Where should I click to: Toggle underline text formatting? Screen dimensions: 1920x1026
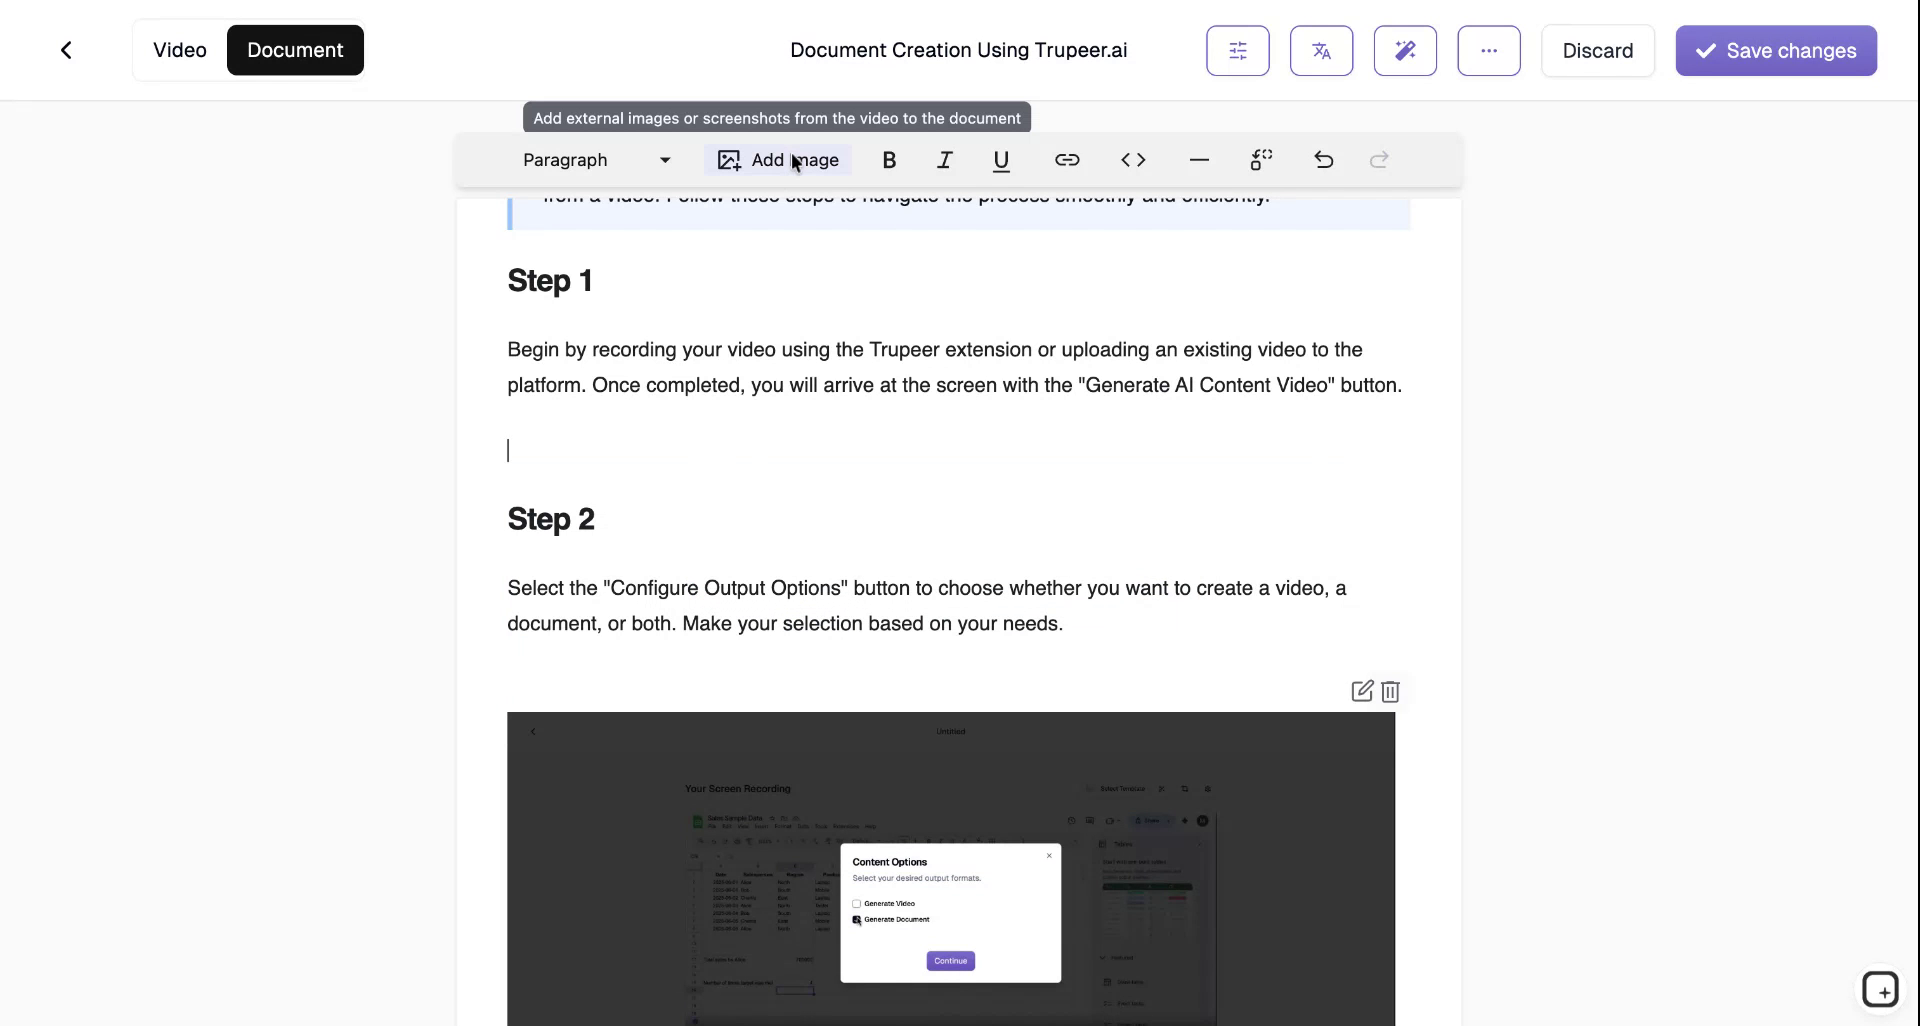(x=1002, y=160)
